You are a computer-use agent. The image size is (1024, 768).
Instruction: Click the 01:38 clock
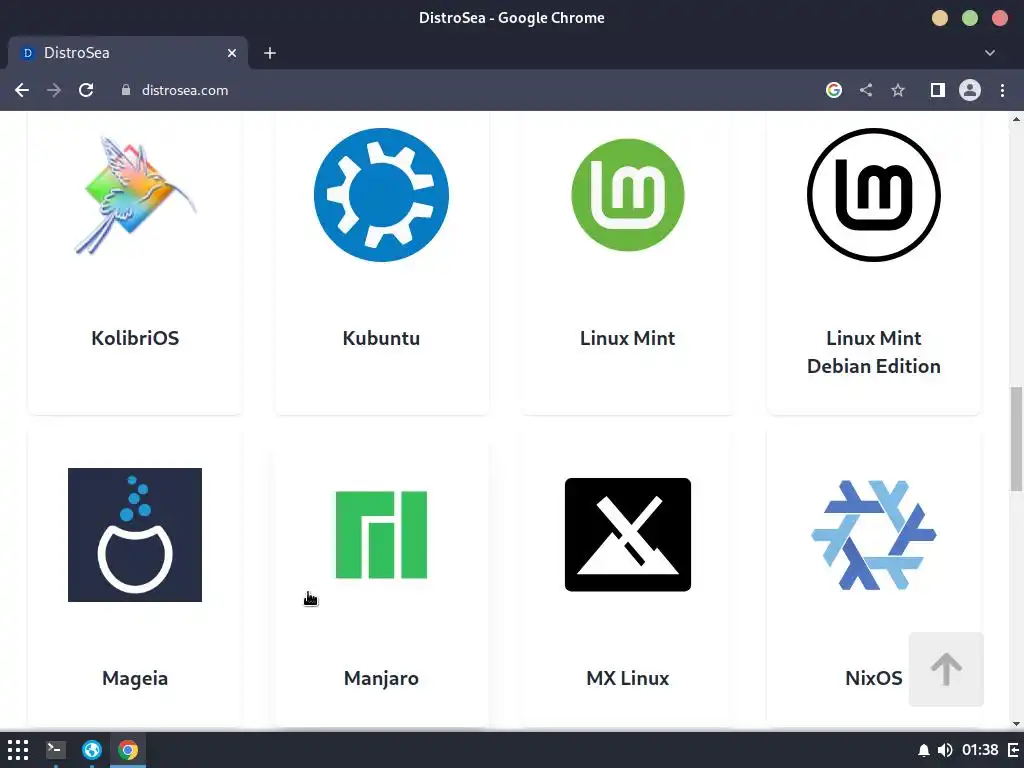(980, 750)
